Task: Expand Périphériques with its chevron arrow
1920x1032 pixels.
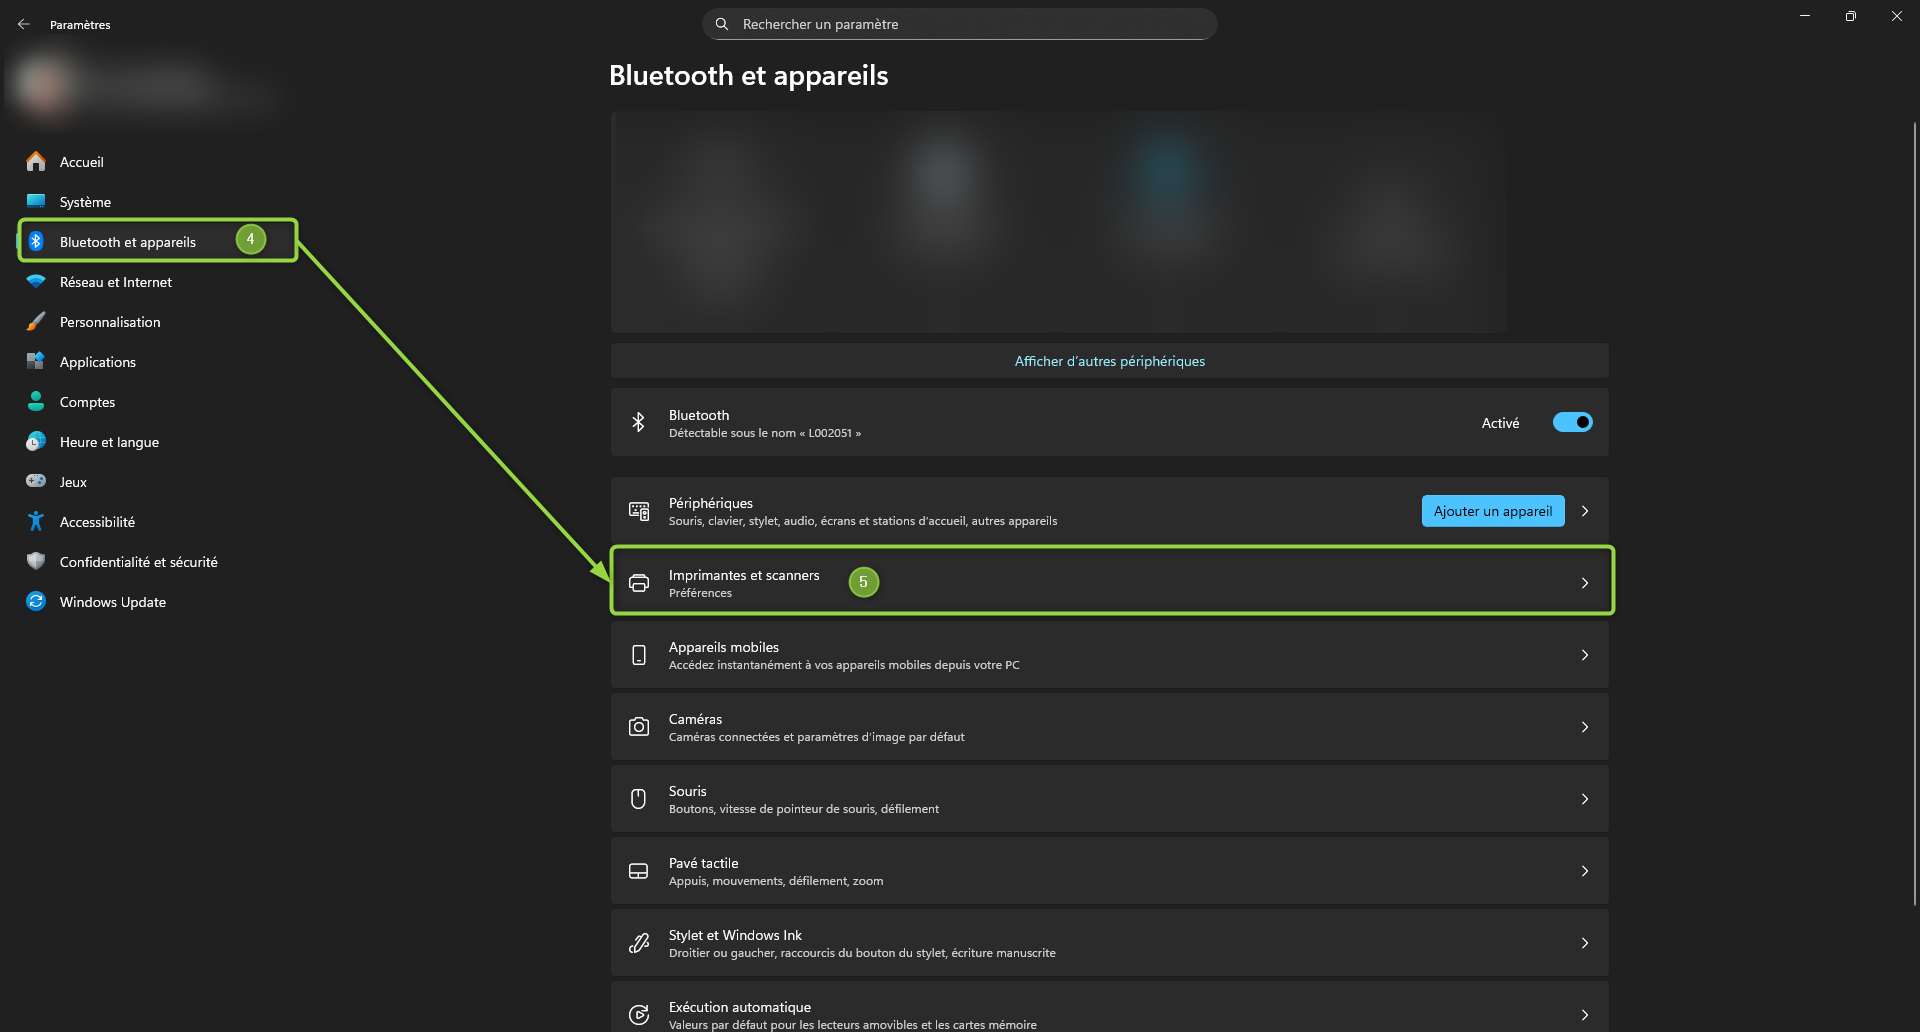Action: 1585,511
